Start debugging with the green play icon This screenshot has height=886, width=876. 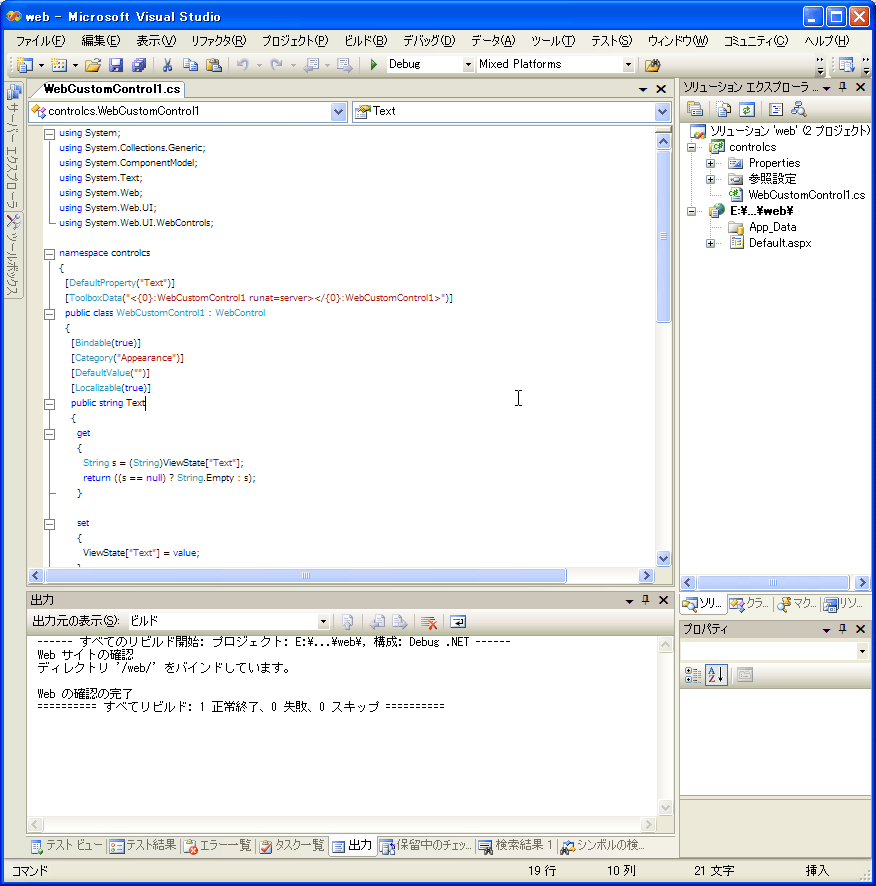tap(374, 64)
